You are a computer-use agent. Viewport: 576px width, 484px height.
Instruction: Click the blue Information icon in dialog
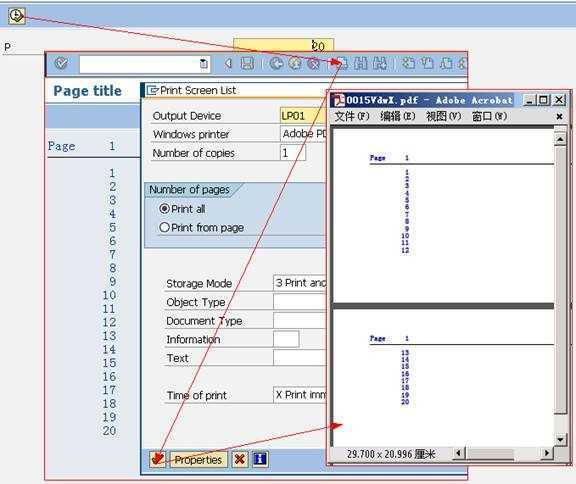(260, 459)
